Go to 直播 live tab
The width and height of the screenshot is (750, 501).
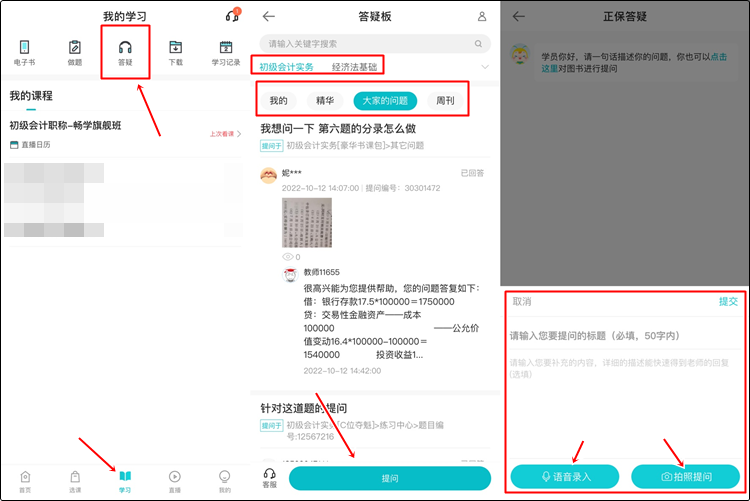coord(175,481)
